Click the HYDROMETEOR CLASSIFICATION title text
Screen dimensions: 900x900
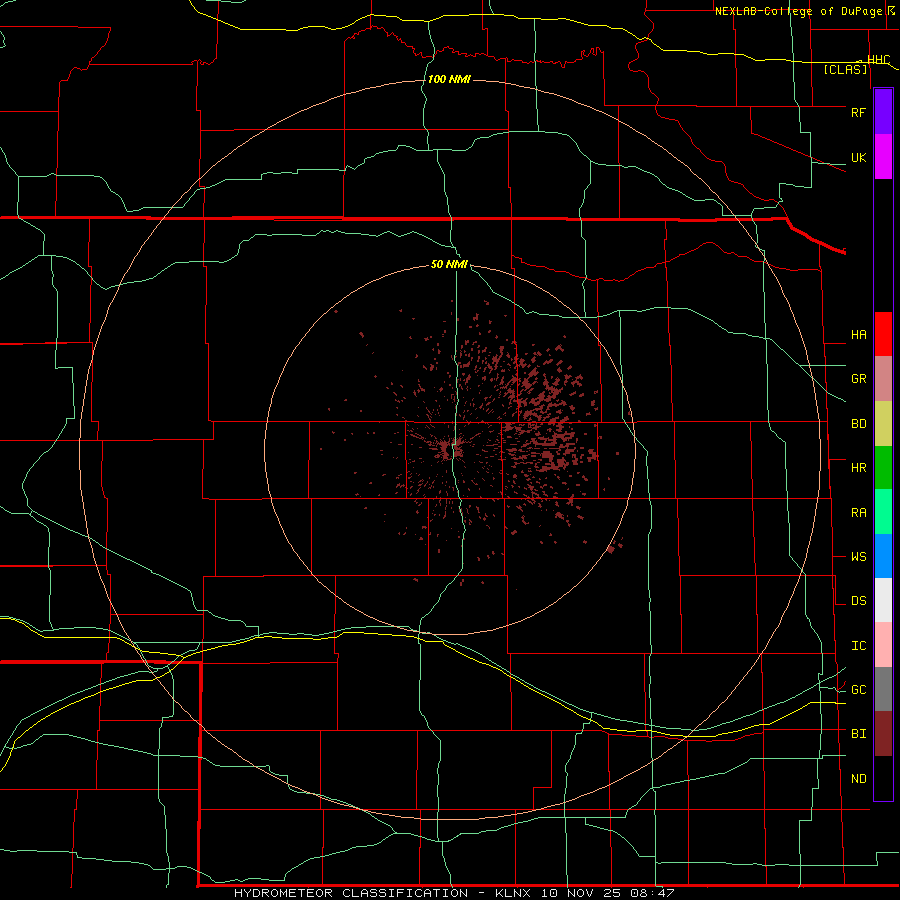tap(351, 893)
